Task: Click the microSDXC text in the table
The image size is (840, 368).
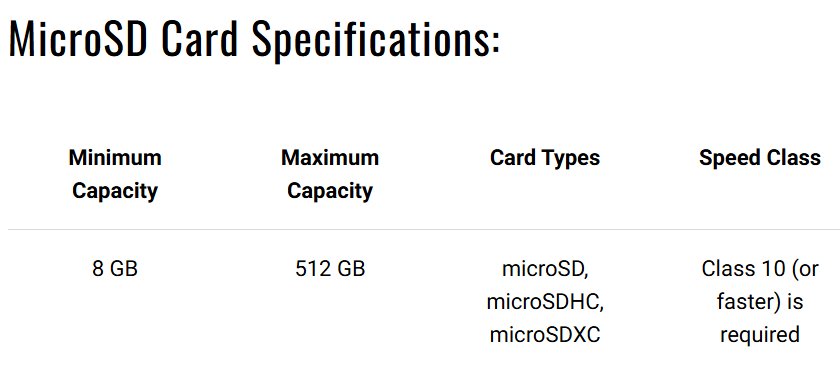Action: click(545, 334)
